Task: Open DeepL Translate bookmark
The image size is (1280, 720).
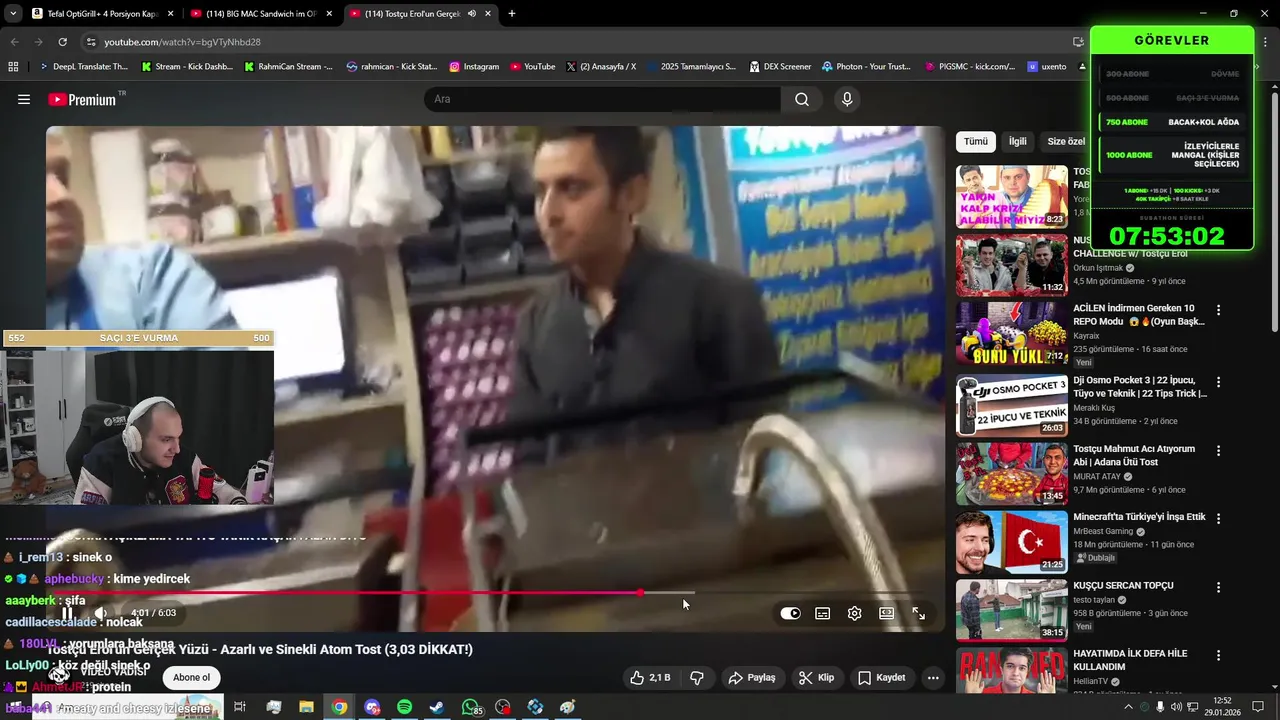Action: [83, 66]
